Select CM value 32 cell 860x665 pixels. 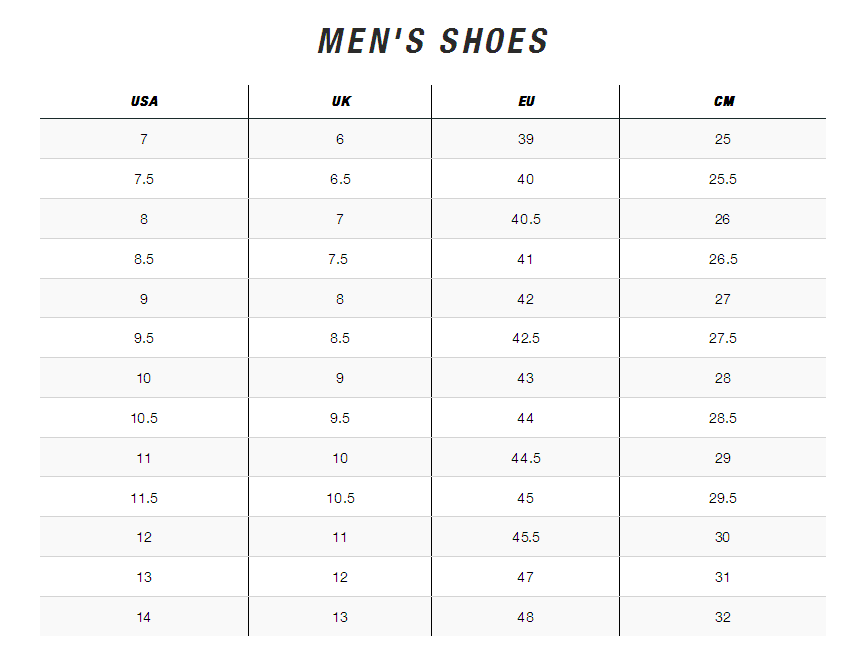click(x=723, y=617)
